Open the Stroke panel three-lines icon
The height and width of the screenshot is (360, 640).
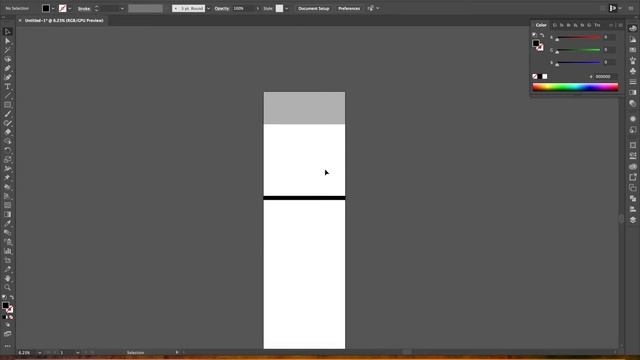point(633,82)
